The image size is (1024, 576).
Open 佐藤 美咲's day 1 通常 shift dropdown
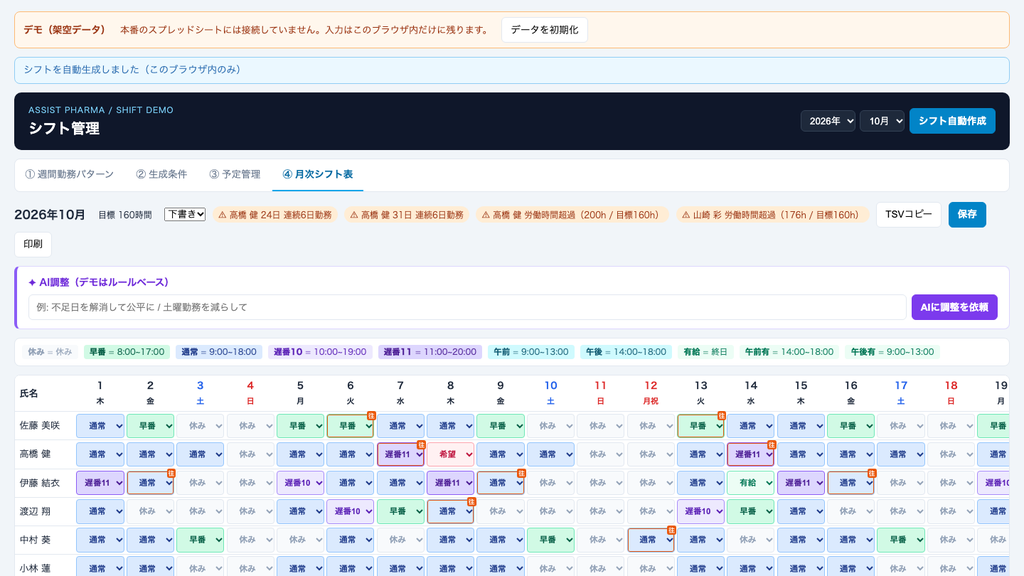point(100,426)
